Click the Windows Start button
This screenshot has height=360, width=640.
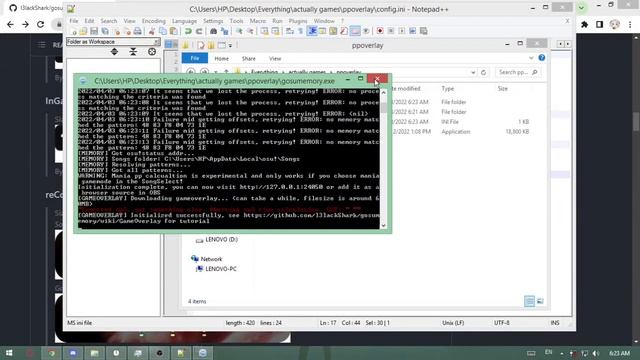[9, 353]
